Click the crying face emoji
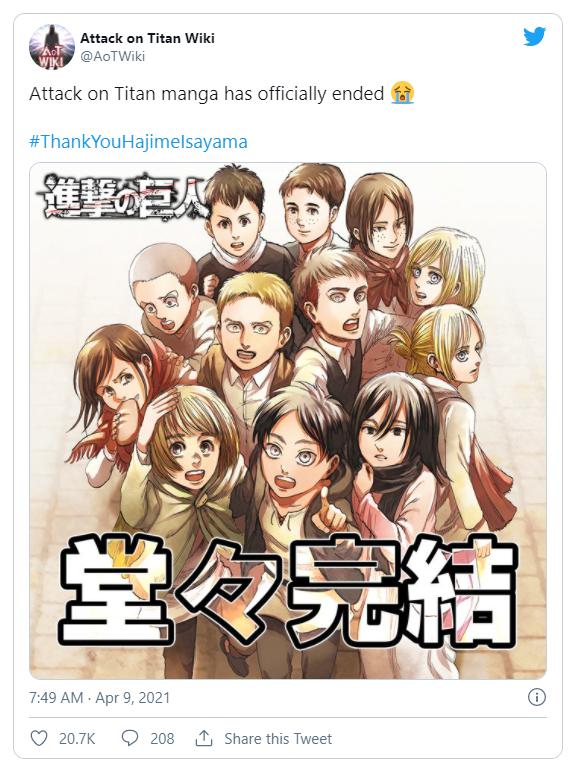The height and width of the screenshot is (771, 576). click(x=403, y=93)
